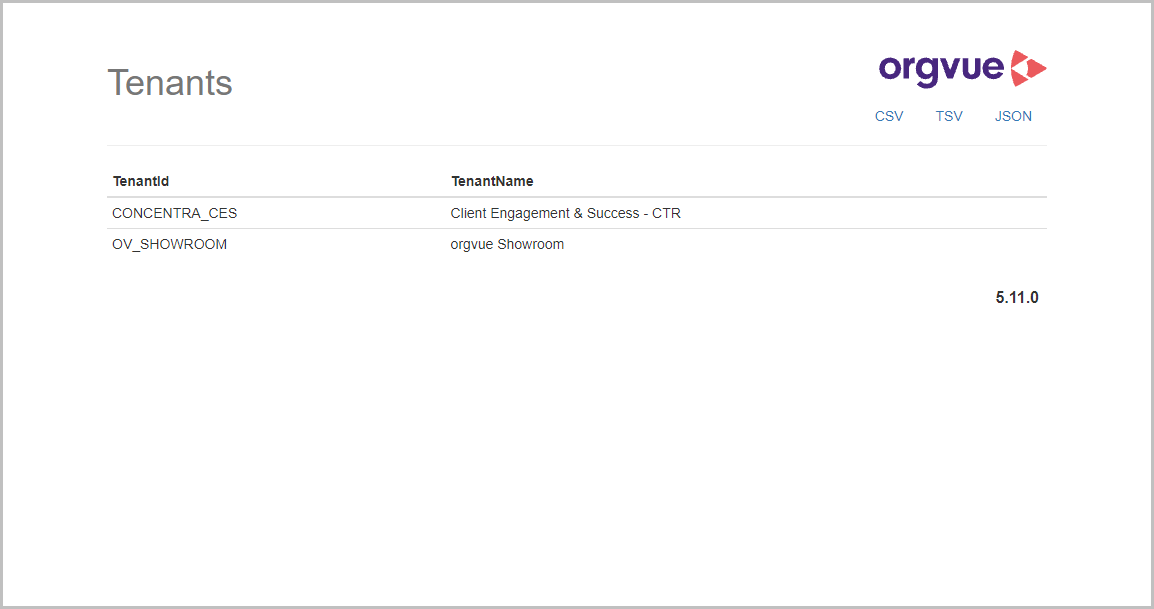The image size is (1154, 609).
Task: Click the version number 5.11.0
Action: [1018, 296]
